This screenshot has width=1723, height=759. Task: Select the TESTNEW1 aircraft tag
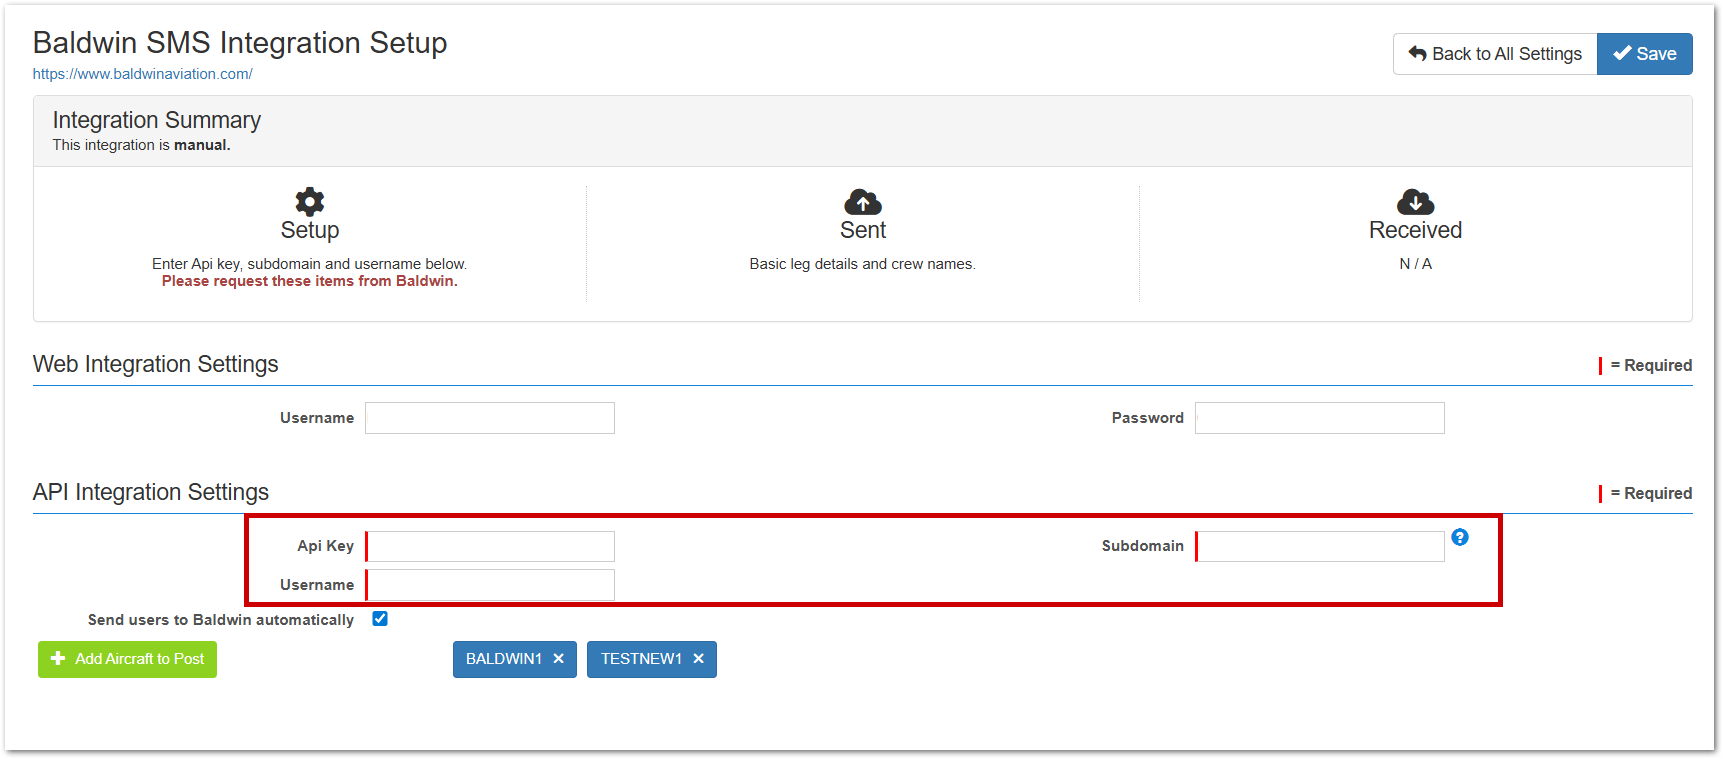[x=640, y=659]
